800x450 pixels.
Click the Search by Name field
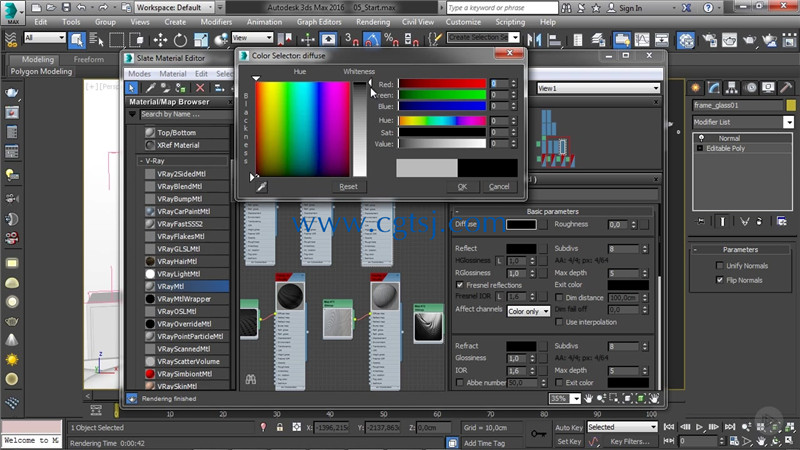(x=185, y=114)
